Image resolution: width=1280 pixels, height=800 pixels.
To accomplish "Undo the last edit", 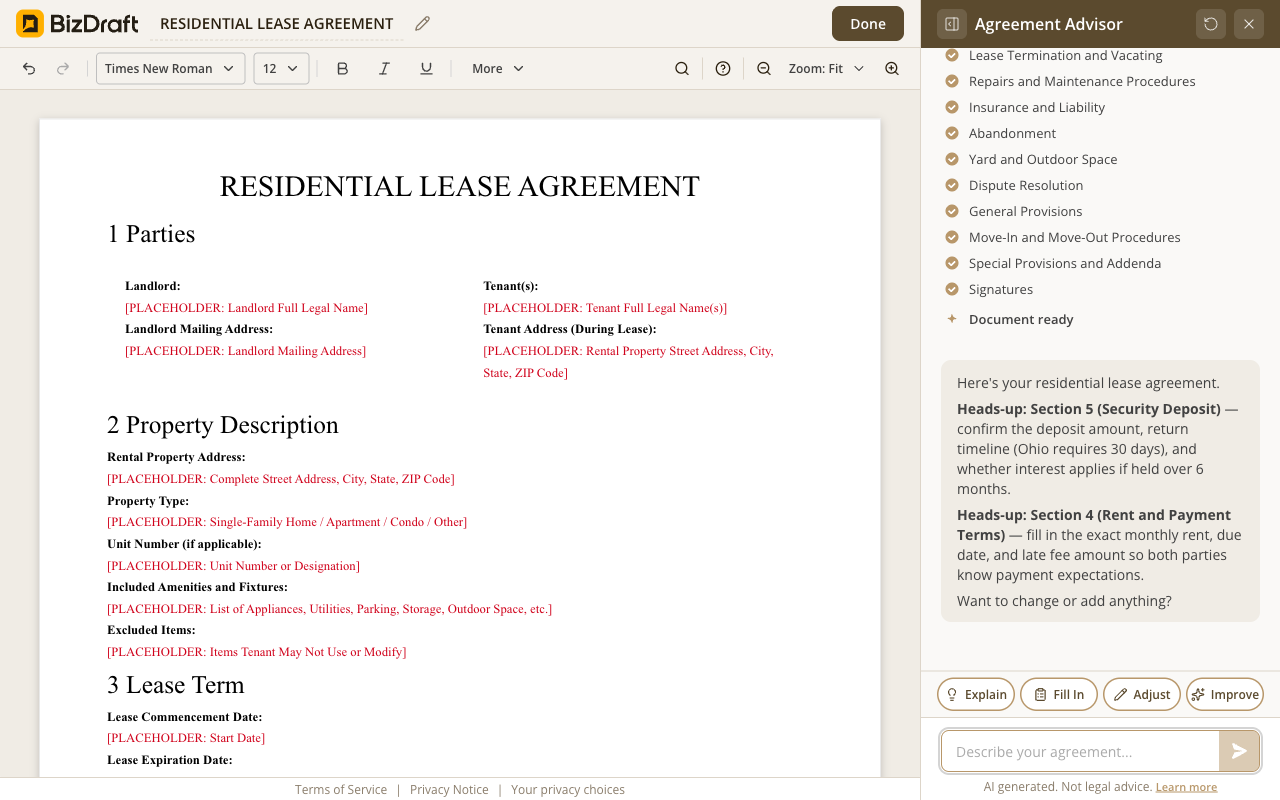I will click(x=29, y=68).
